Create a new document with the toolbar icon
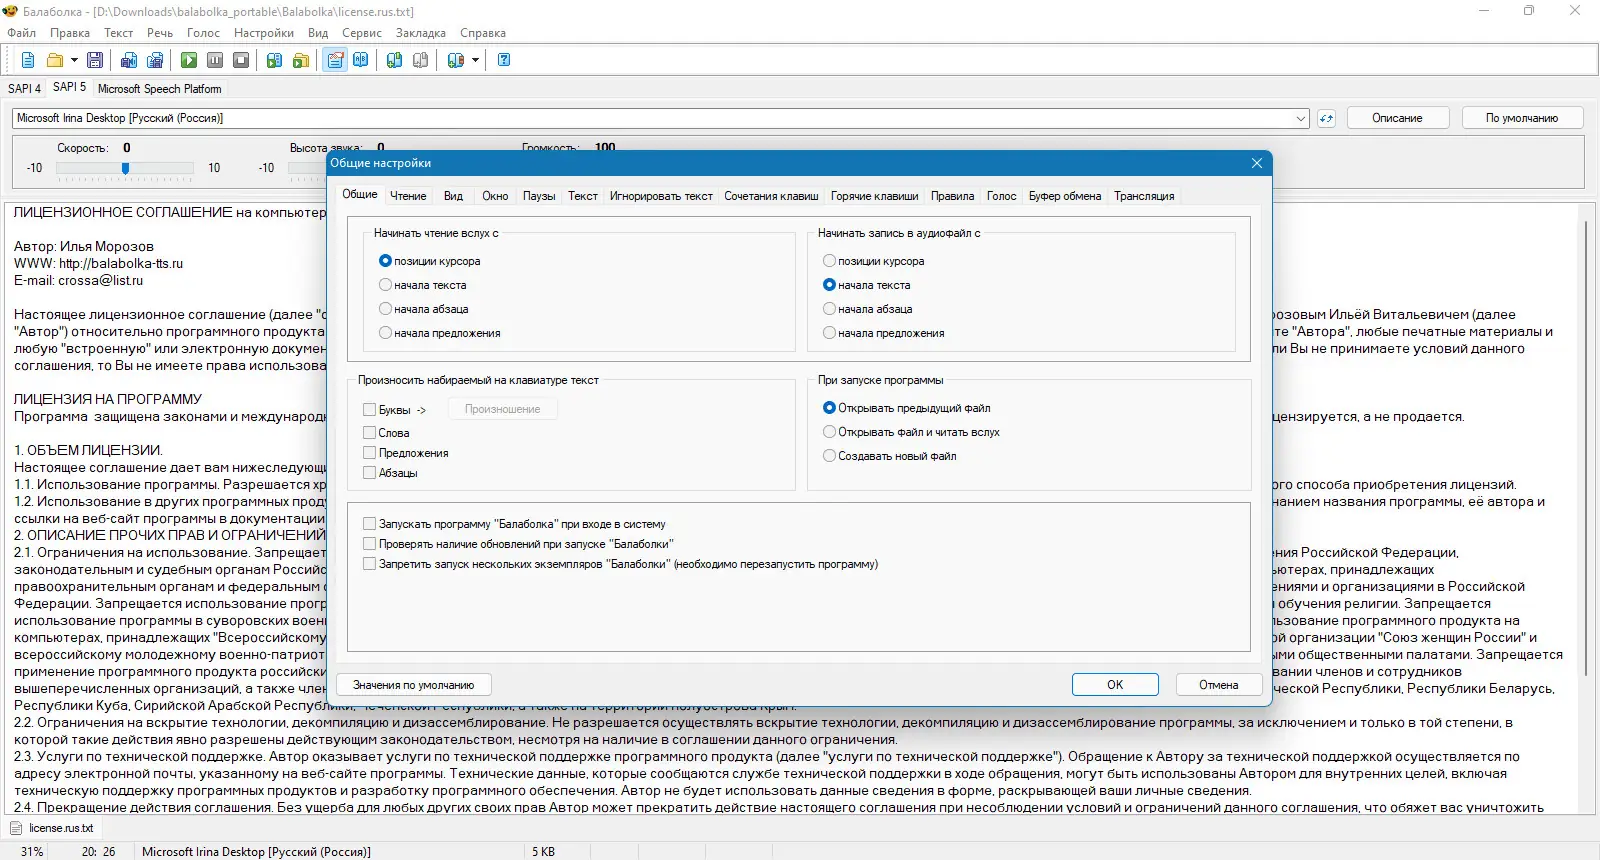1600x860 pixels. tap(28, 60)
